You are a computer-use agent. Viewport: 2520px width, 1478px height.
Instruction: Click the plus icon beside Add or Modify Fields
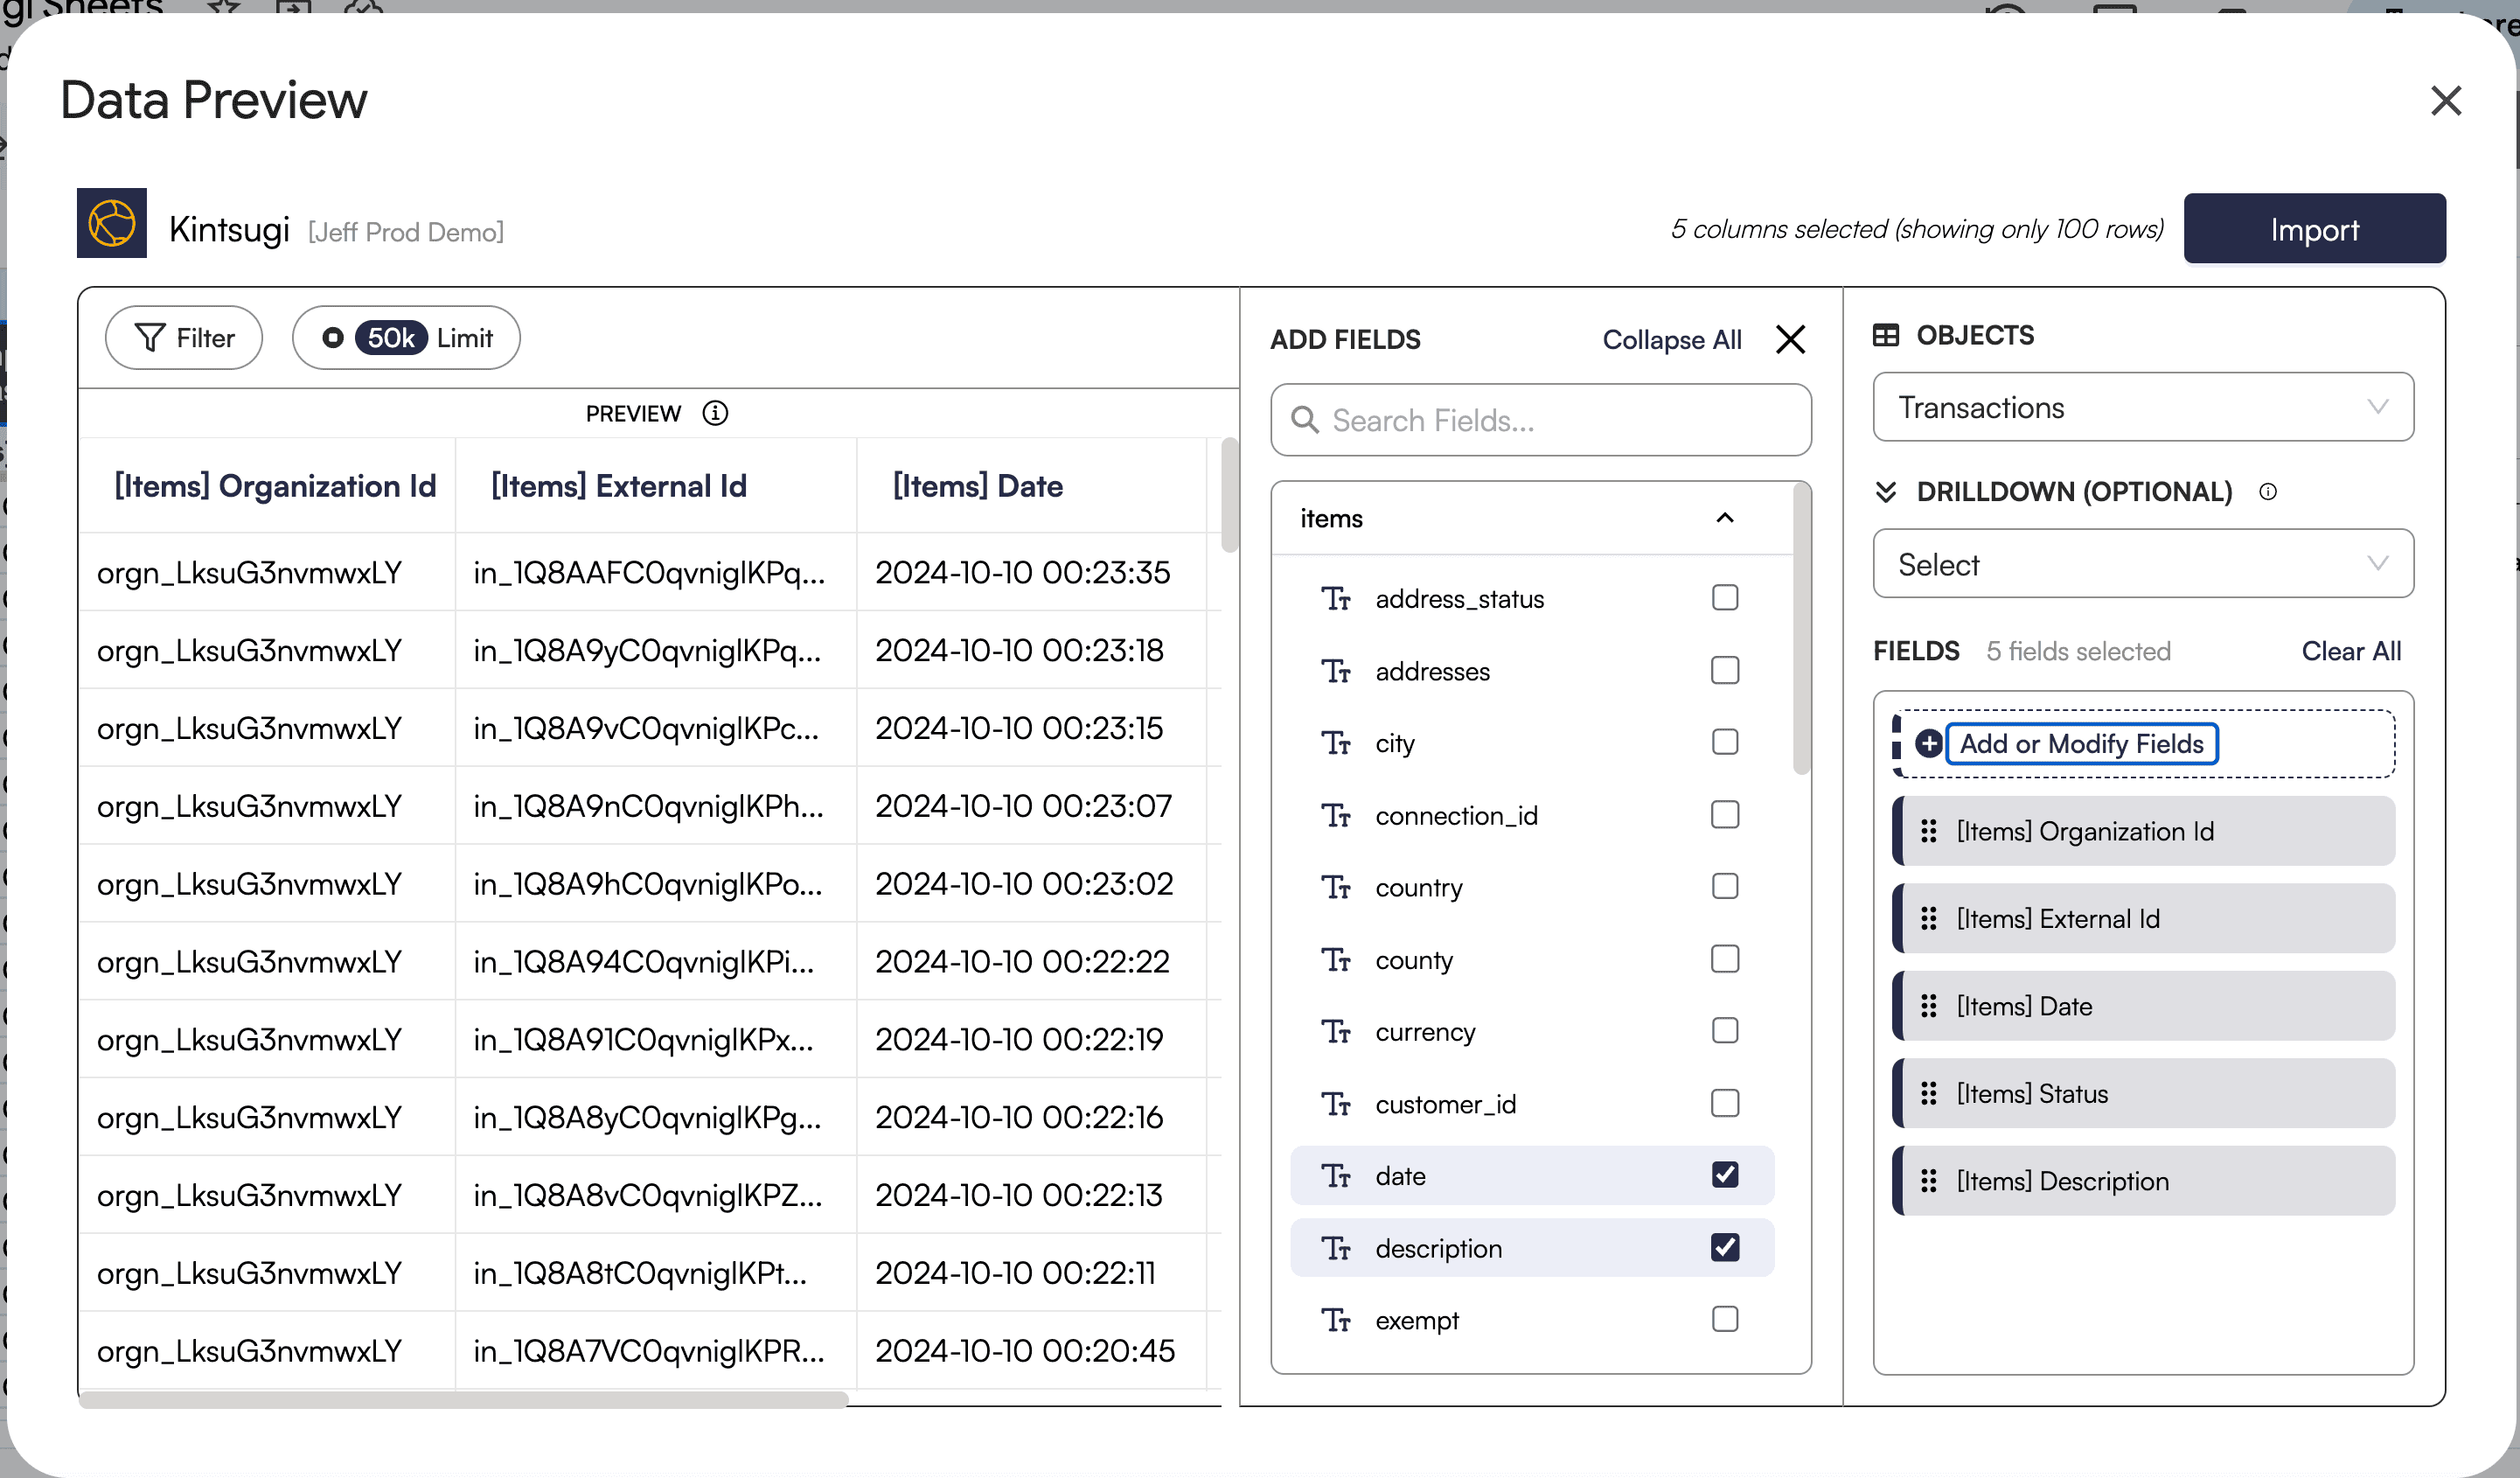point(1929,744)
